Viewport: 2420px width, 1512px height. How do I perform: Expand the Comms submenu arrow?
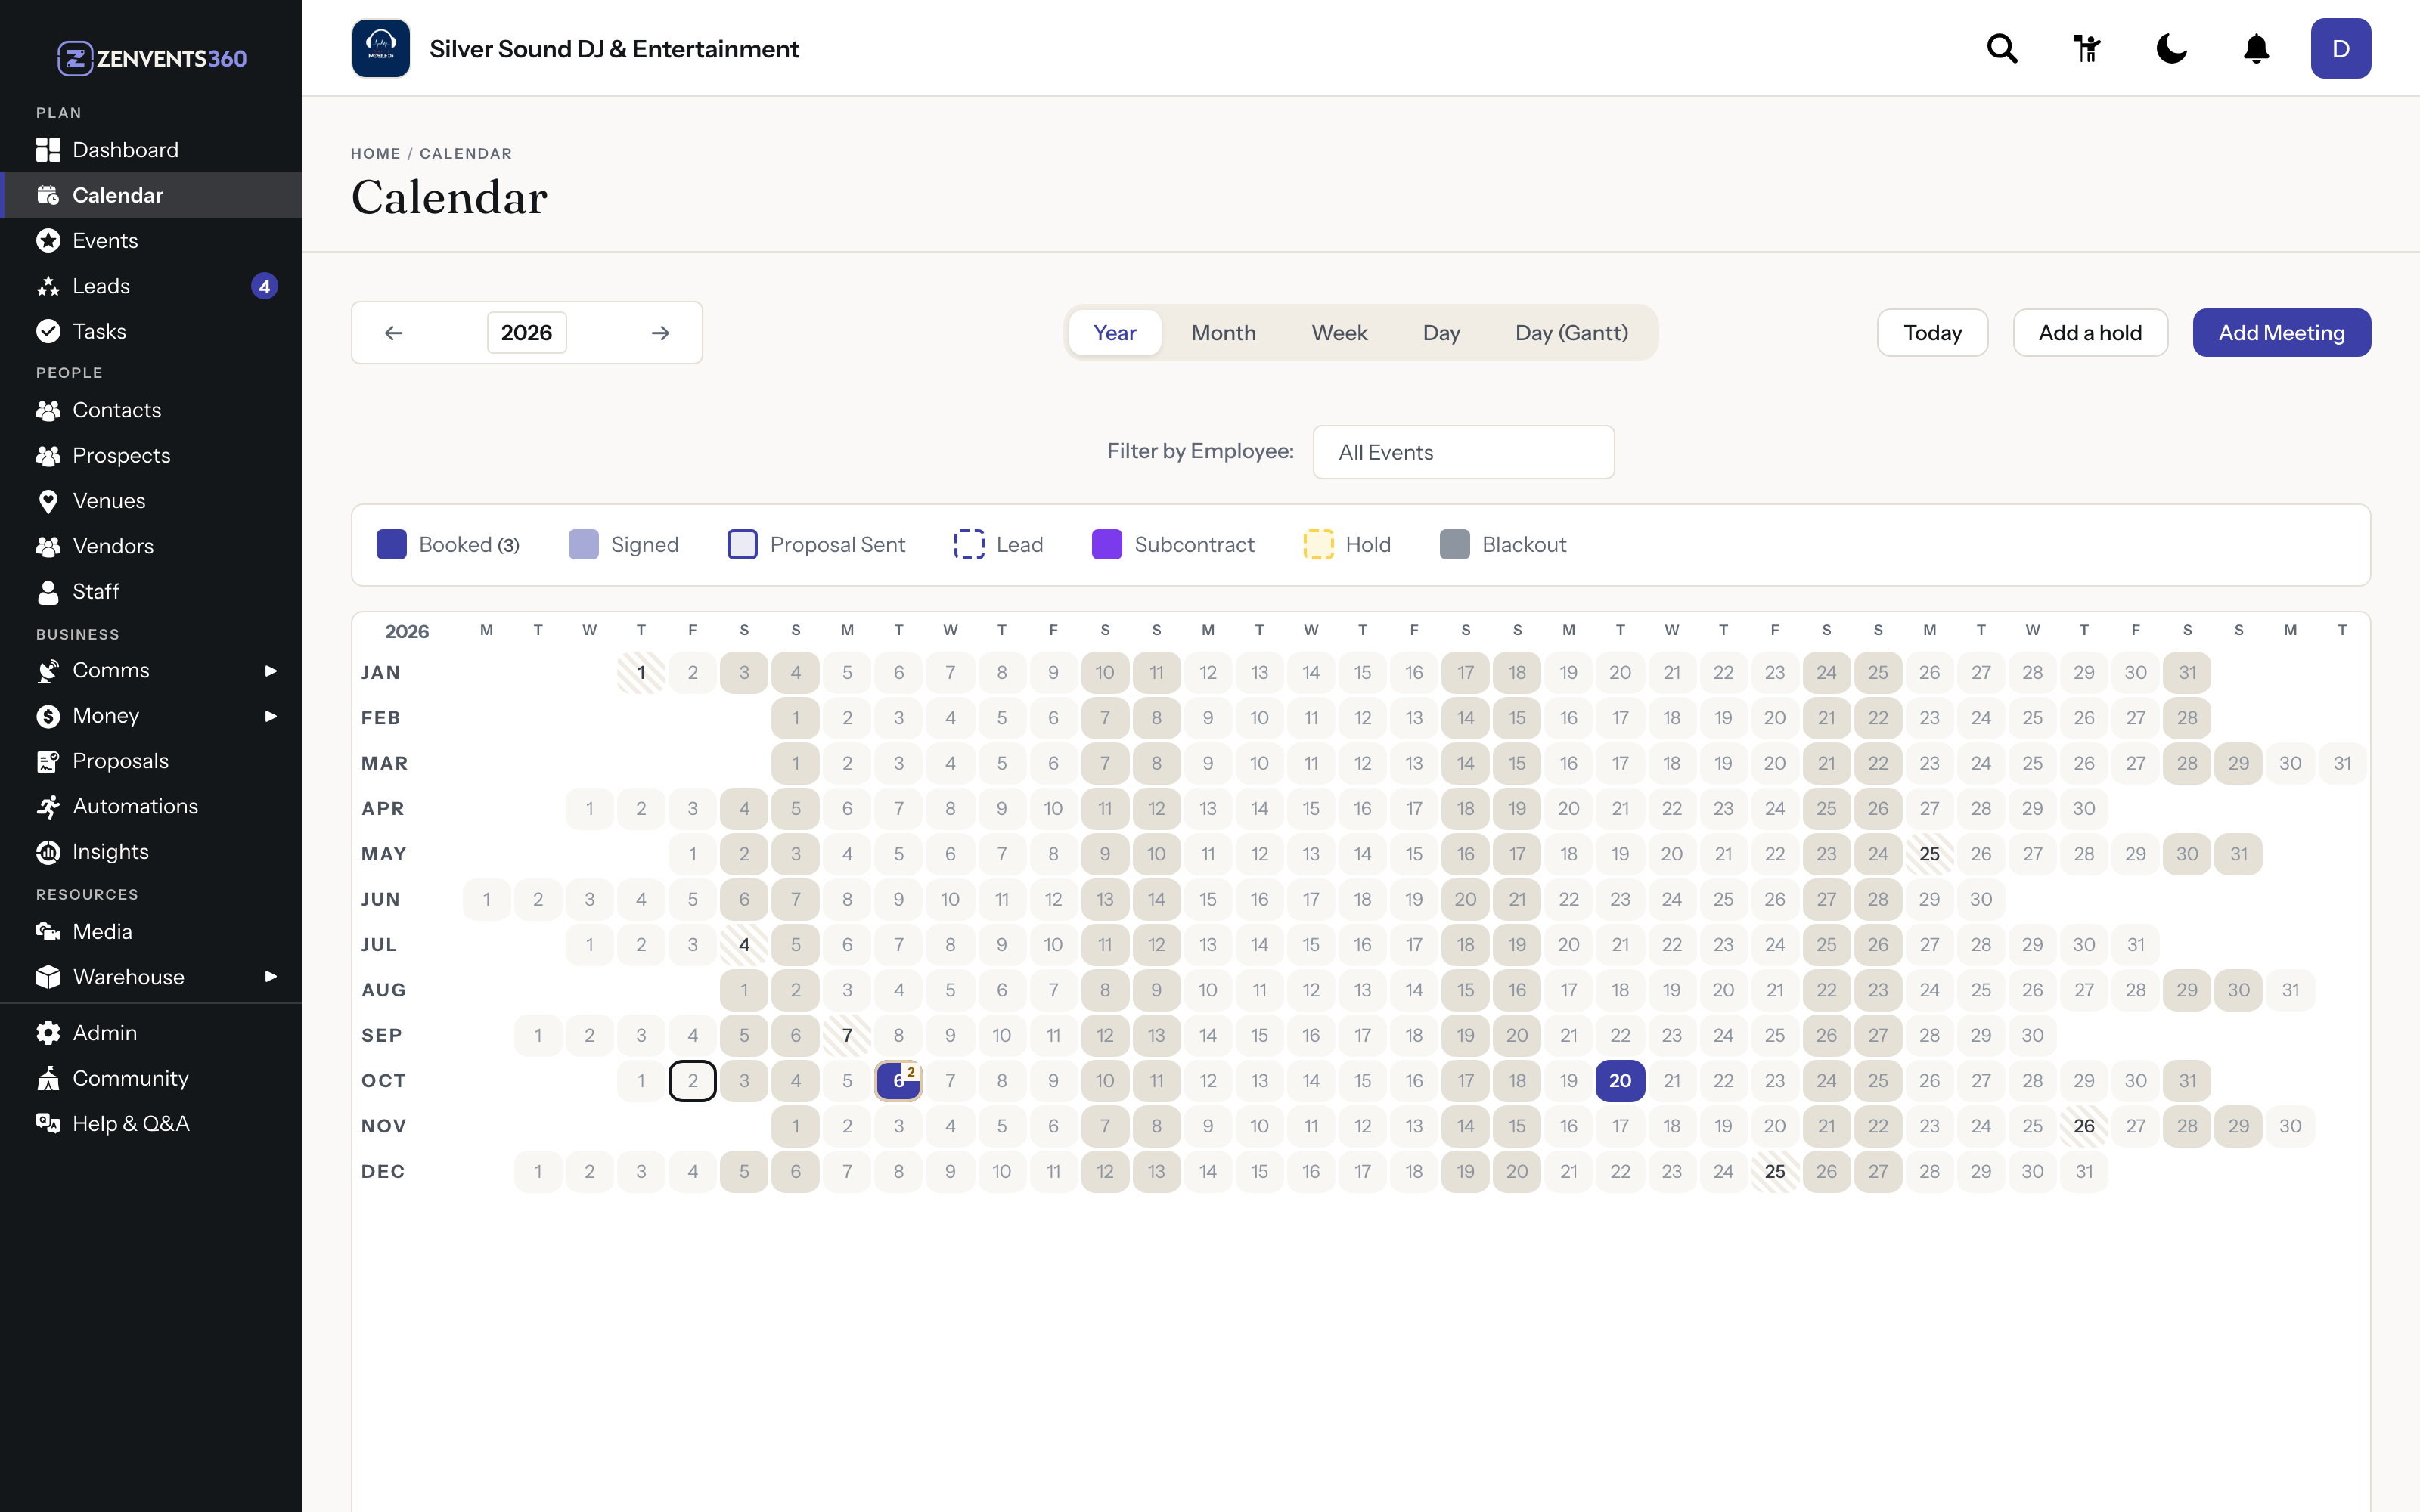click(270, 671)
